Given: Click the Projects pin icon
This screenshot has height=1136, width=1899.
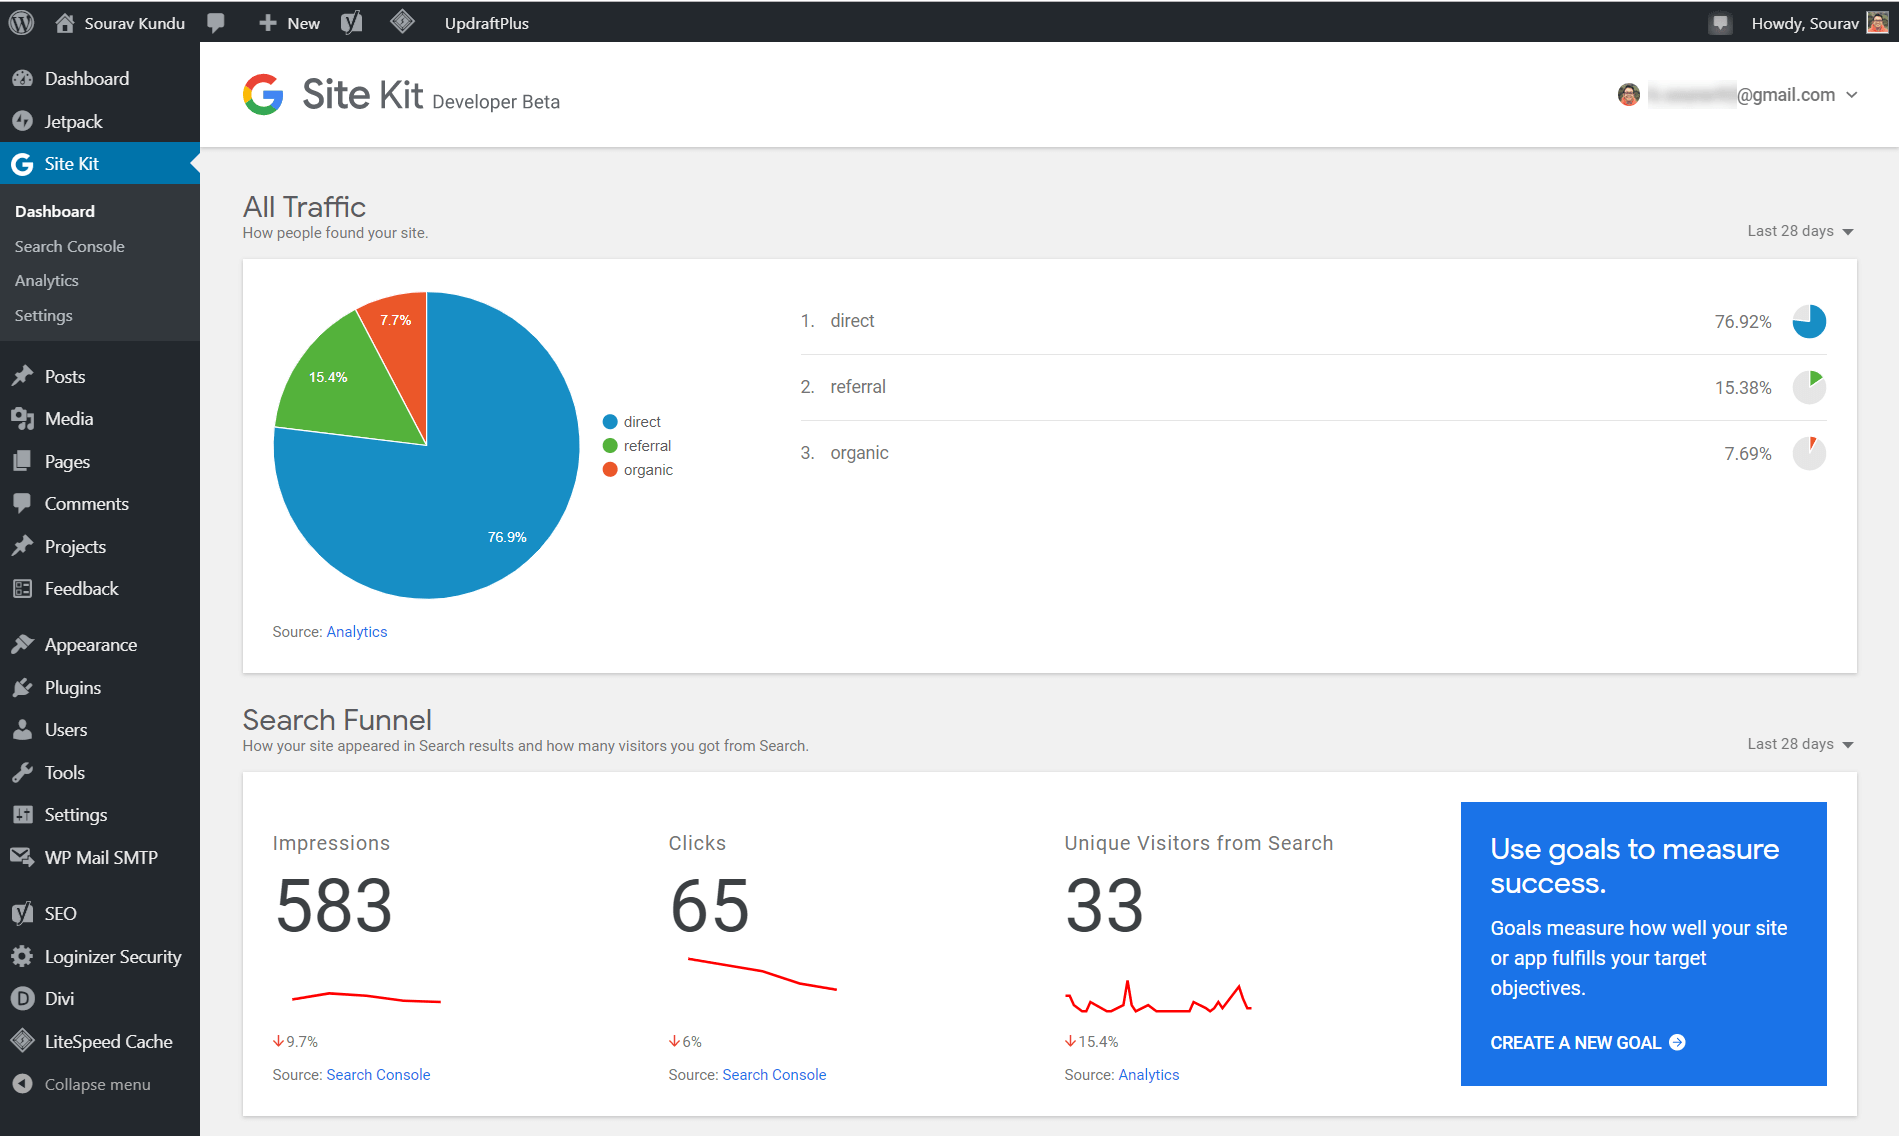Looking at the screenshot, I should coord(22,546).
